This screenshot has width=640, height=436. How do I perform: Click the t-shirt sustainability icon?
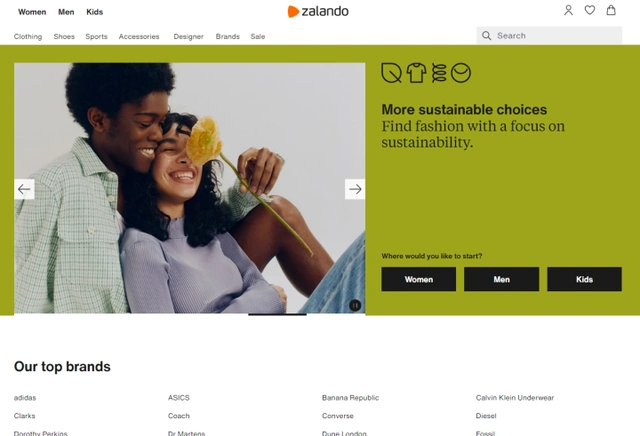click(x=416, y=73)
